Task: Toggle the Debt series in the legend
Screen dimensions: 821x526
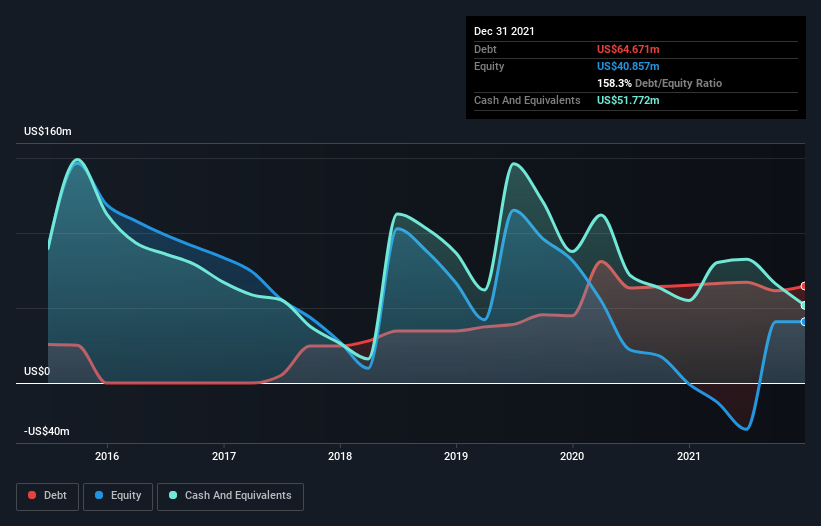Action: tap(48, 496)
